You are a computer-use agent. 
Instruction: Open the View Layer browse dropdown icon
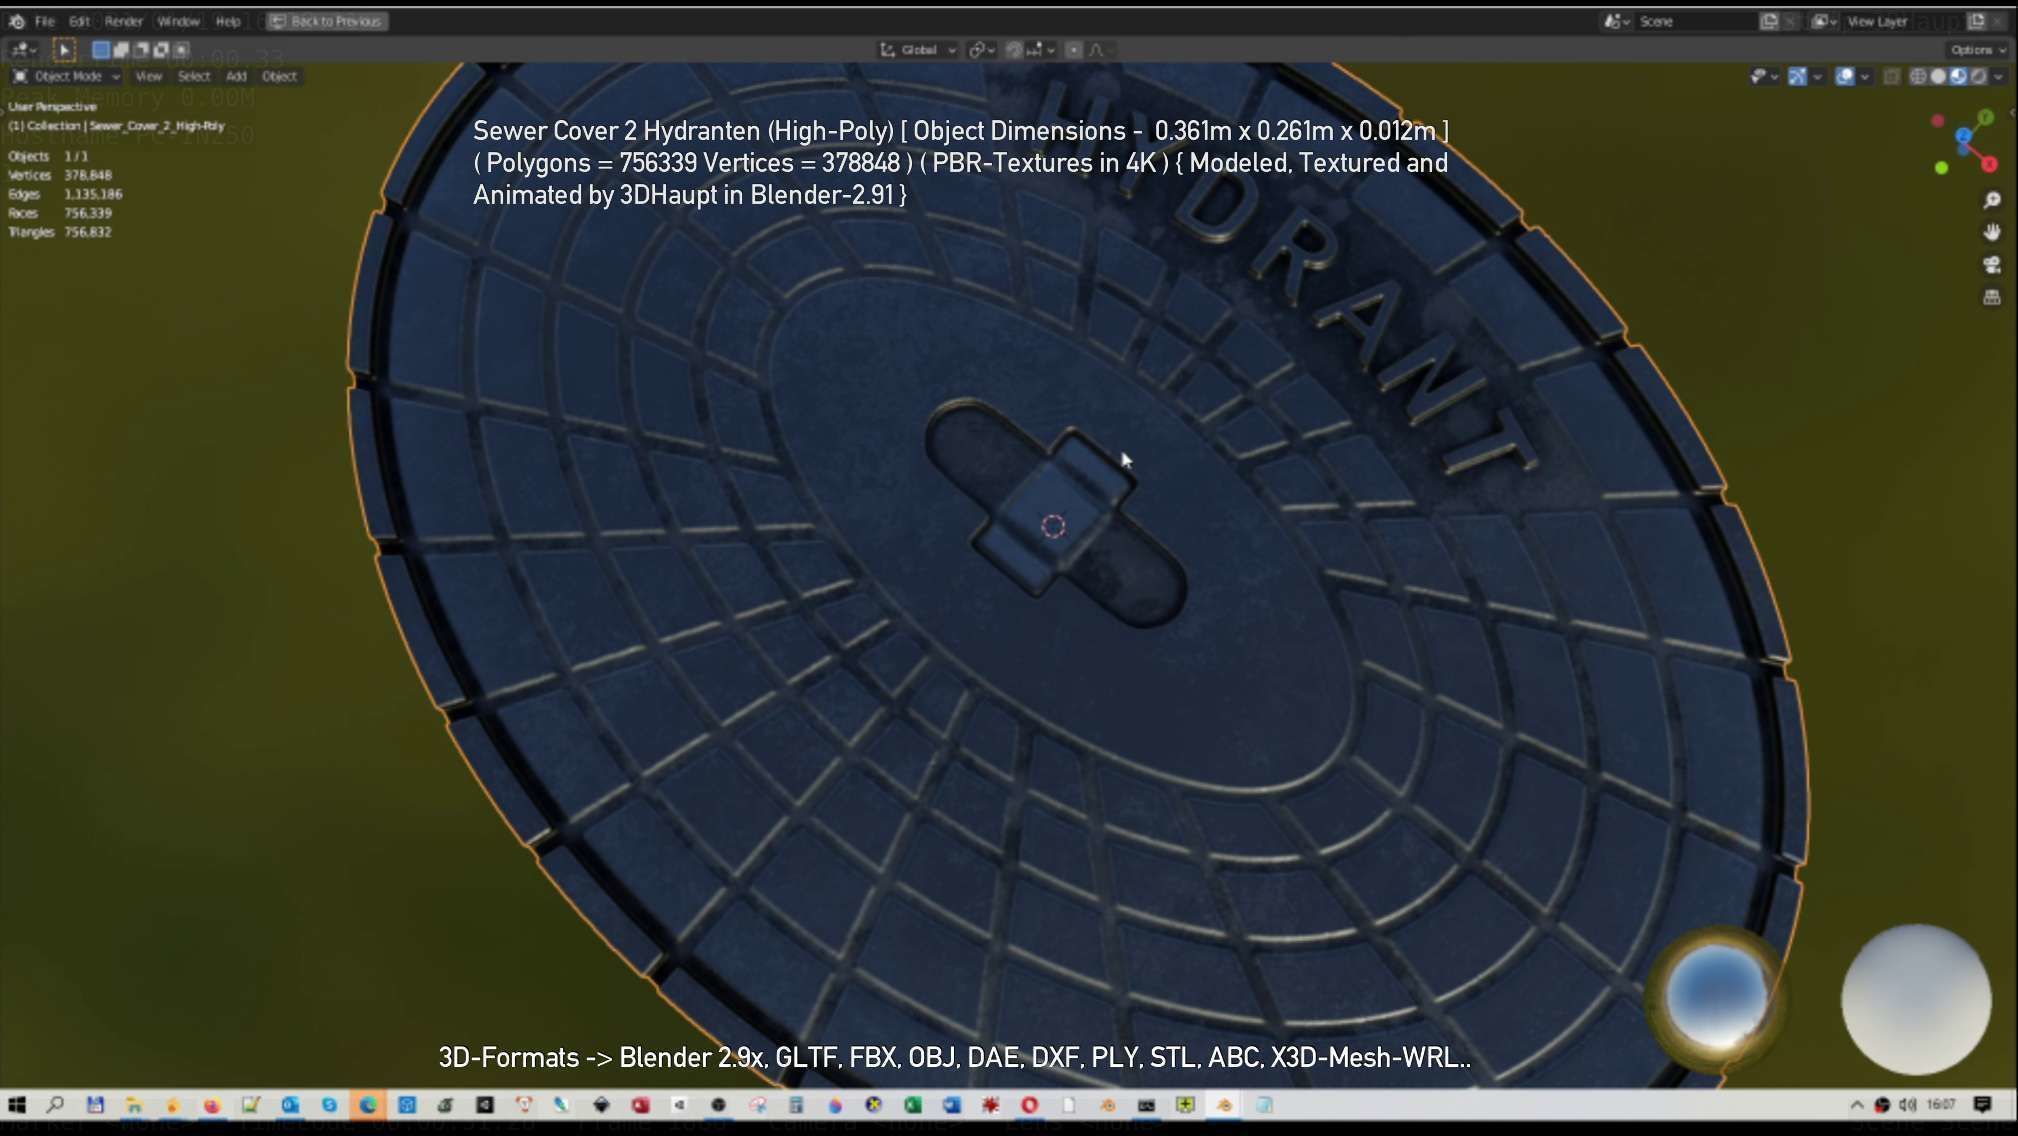[x=1824, y=21]
